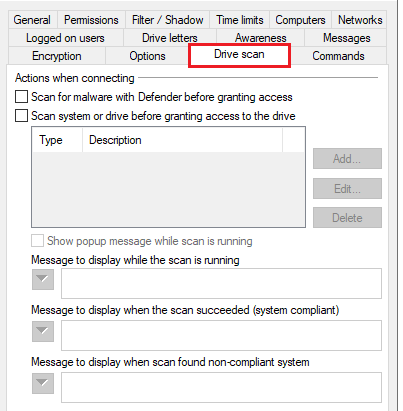Open dropdown beside scan succeeded message field
Viewport: 403px width, 411px height.
(43, 331)
